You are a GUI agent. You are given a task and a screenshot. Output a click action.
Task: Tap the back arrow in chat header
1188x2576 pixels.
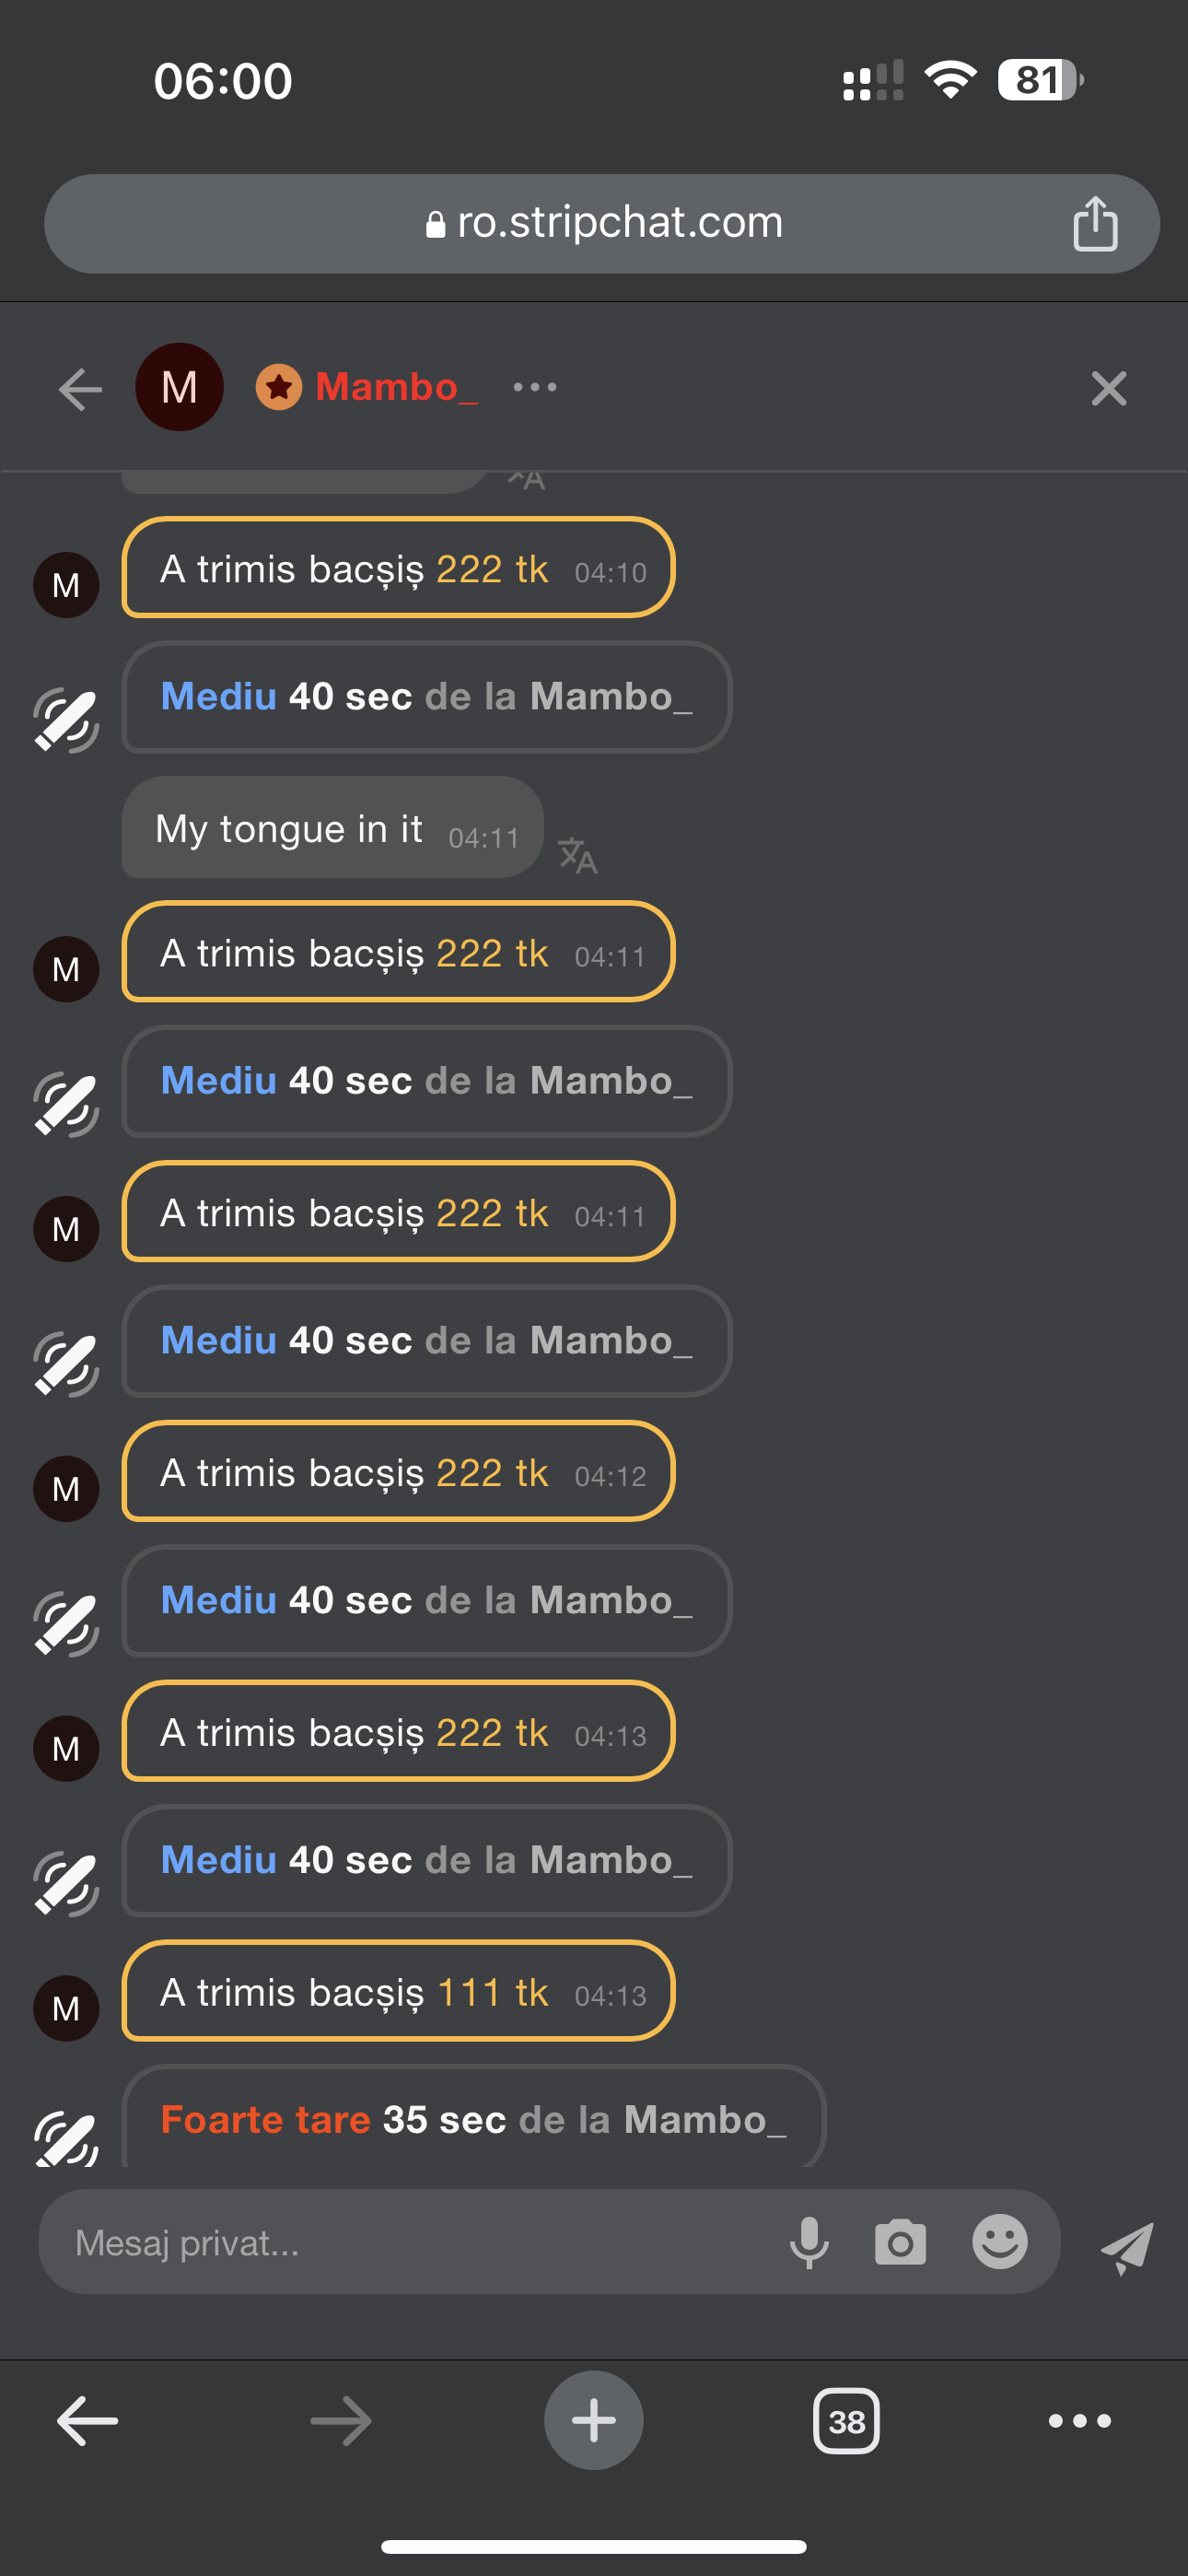coord(80,389)
